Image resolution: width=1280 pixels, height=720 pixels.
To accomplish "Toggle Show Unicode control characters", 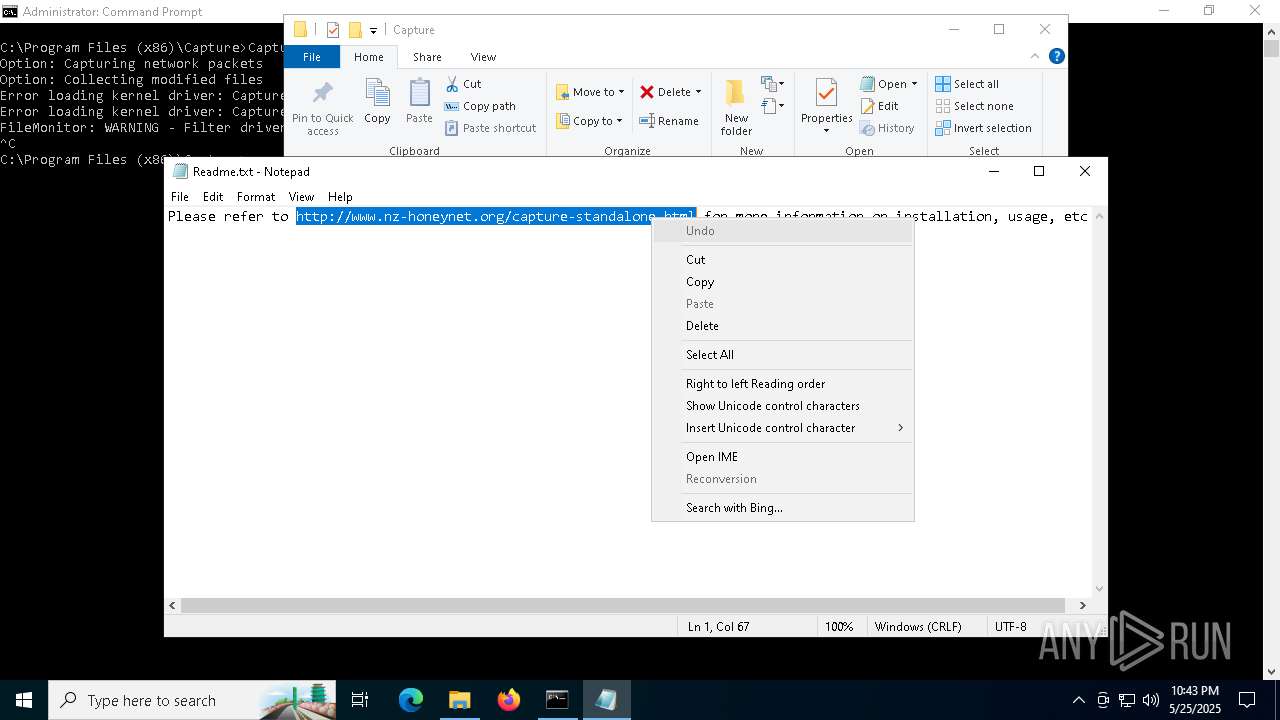I will coord(782,406).
